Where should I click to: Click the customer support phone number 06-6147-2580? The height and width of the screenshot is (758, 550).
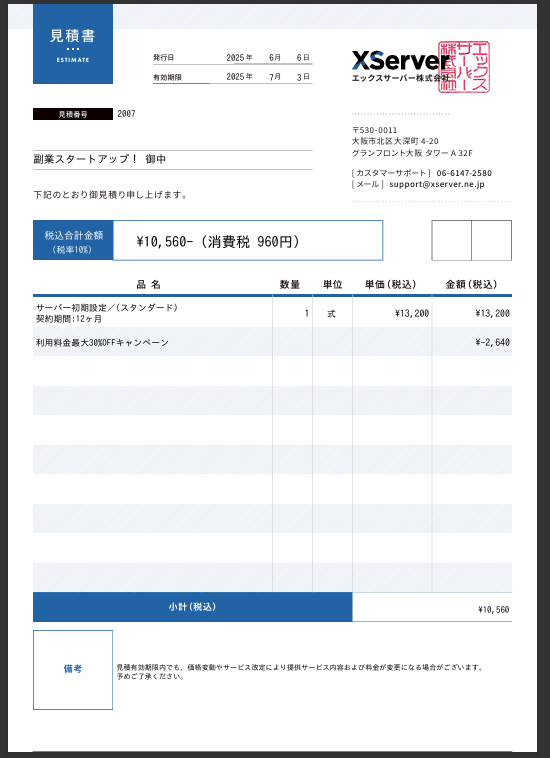coord(464,173)
